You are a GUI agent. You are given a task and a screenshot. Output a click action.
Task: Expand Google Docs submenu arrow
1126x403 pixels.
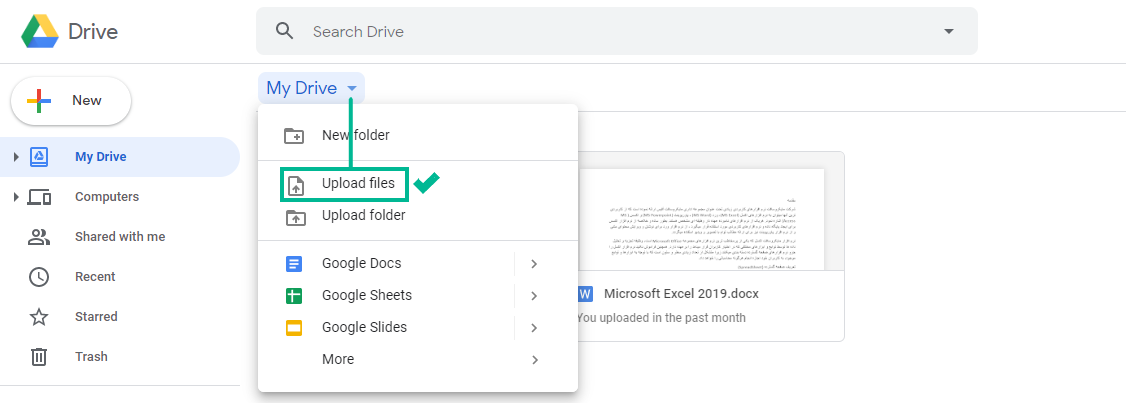point(534,264)
